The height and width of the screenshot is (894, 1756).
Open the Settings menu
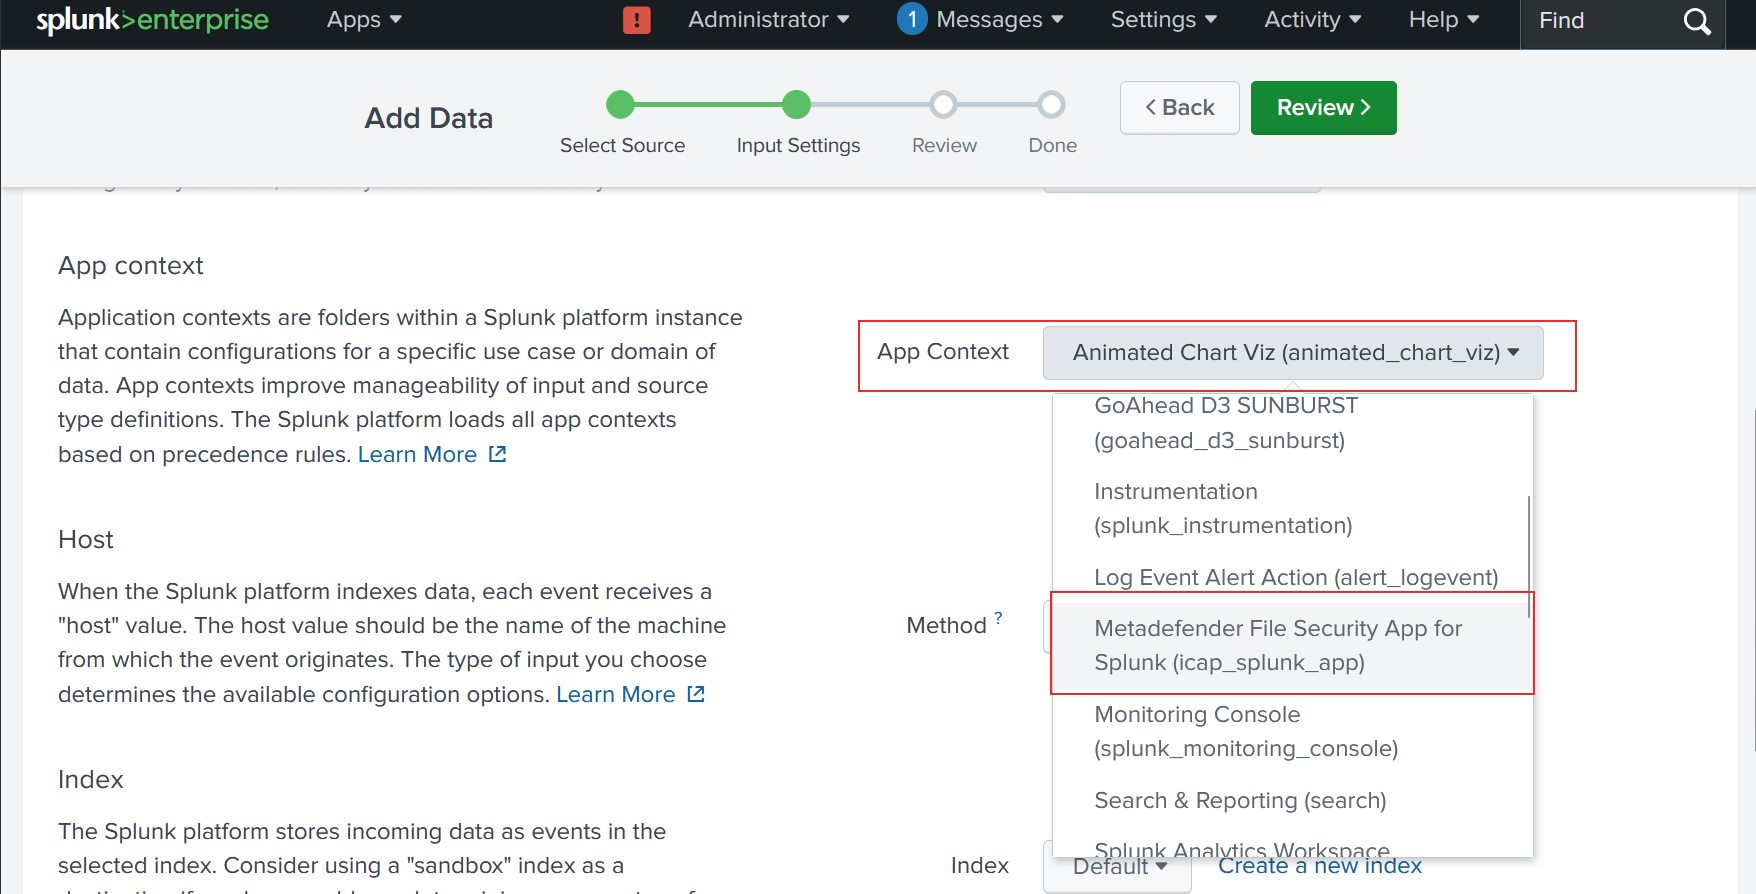click(1164, 20)
